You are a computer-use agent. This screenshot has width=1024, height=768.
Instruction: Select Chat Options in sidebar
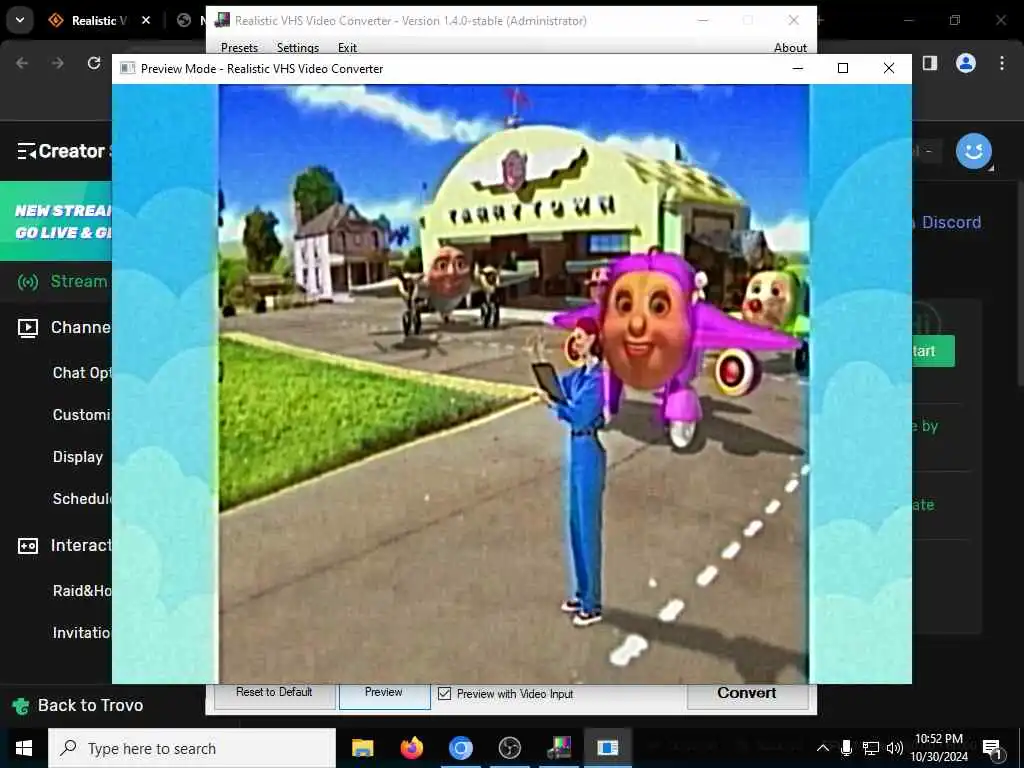(x=82, y=373)
